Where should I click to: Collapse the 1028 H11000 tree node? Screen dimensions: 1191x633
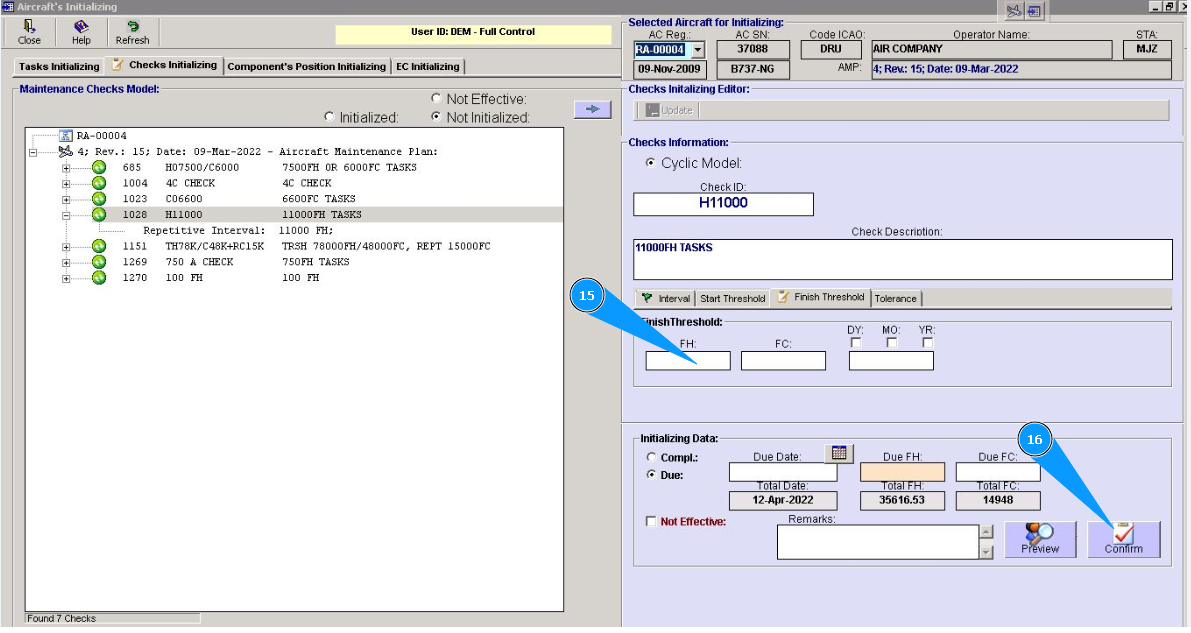pos(67,215)
